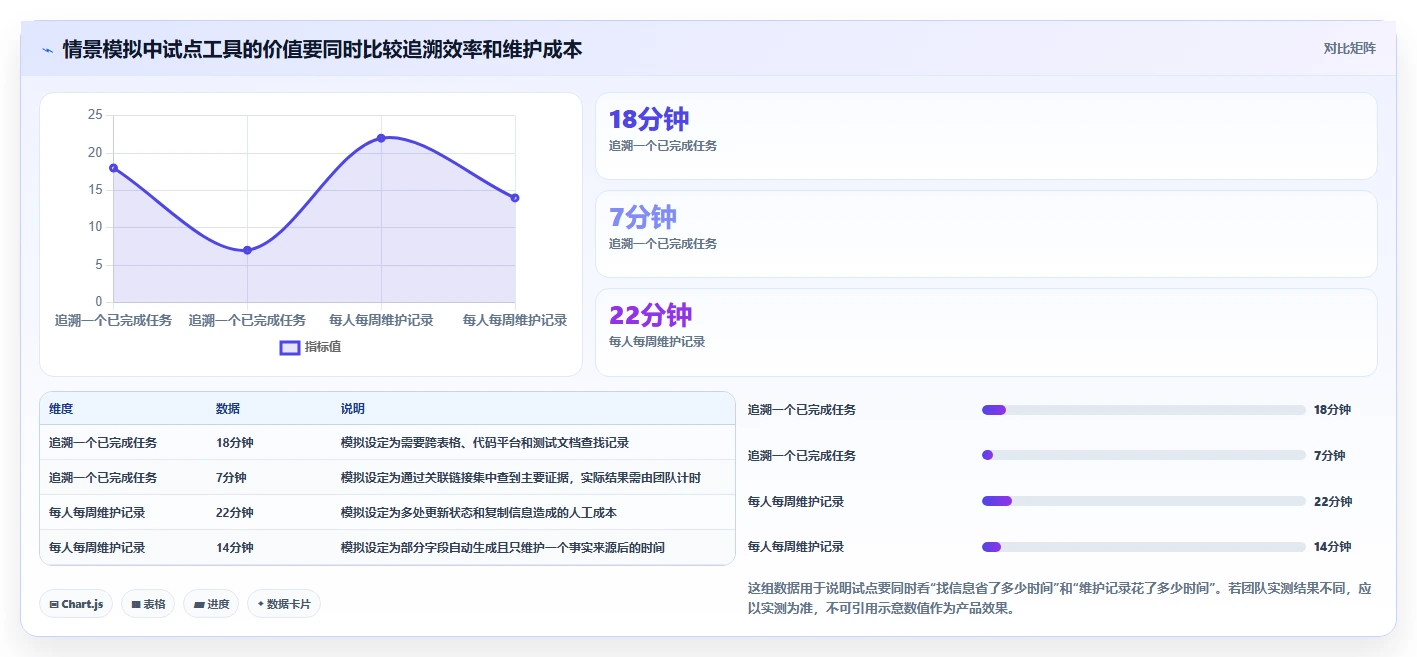Open the 22分钟 stat card

986,332
